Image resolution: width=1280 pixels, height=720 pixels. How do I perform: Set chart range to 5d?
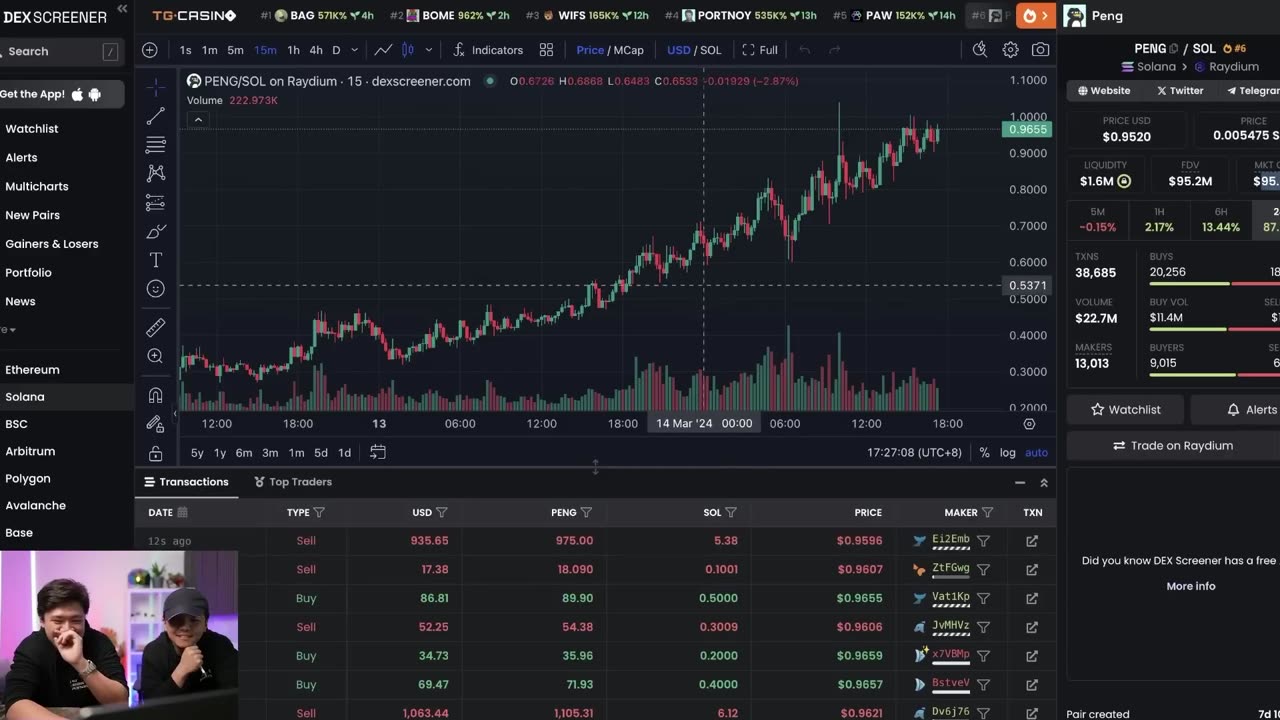click(321, 452)
